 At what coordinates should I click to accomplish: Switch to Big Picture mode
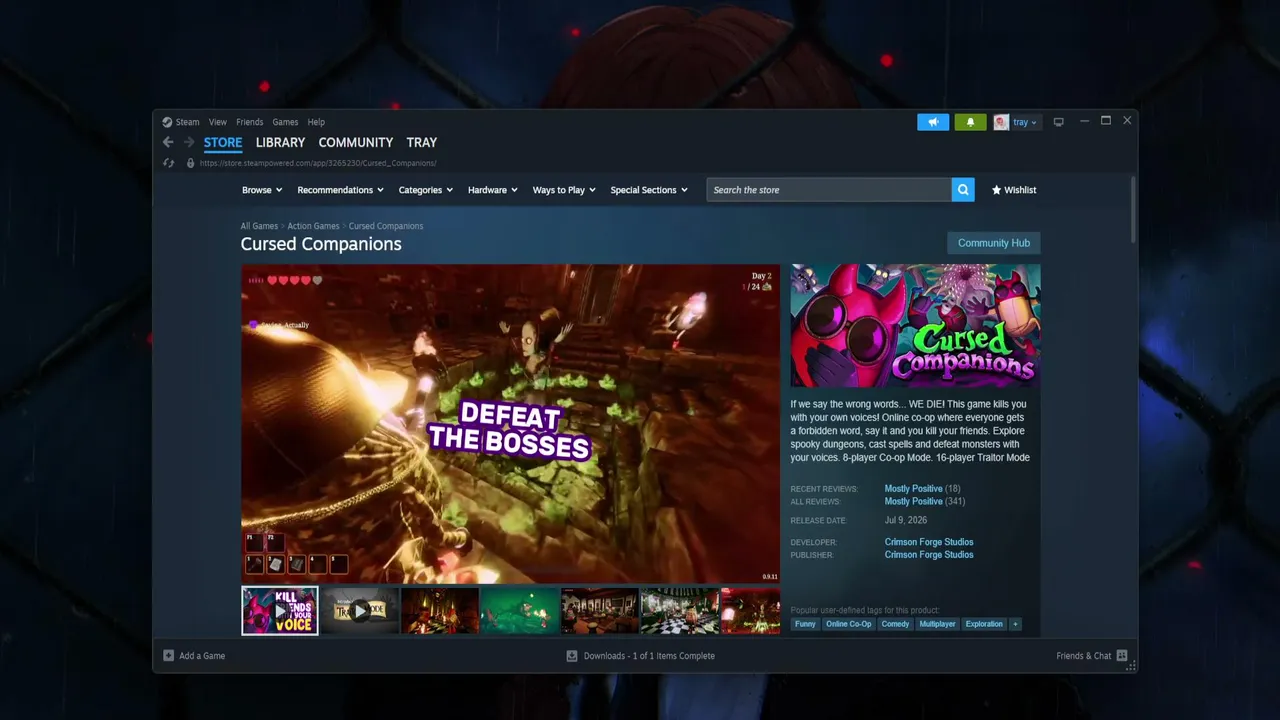coord(1058,122)
